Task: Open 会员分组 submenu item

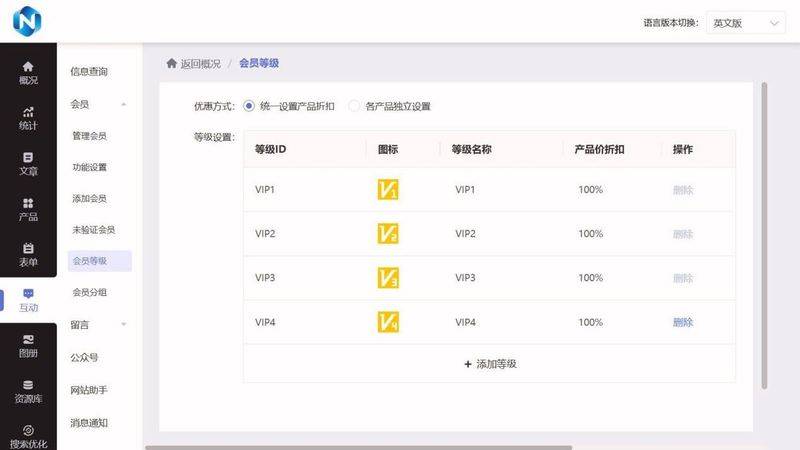Action: pyautogui.click(x=89, y=292)
